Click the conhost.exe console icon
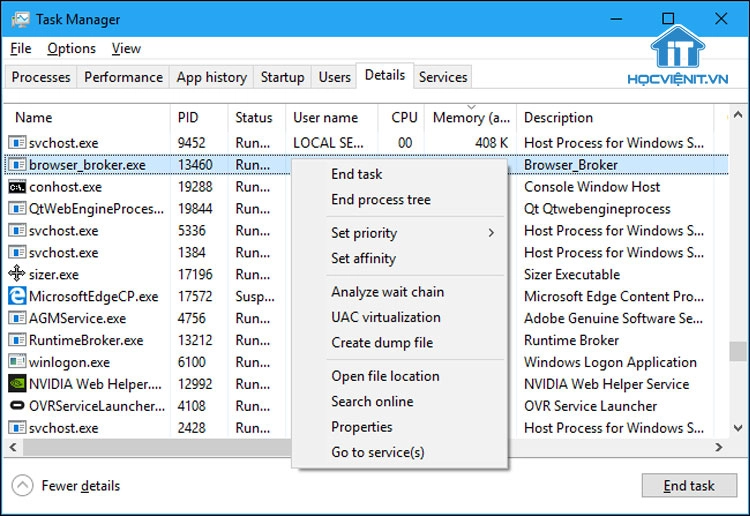This screenshot has height=516, width=750. [17, 187]
